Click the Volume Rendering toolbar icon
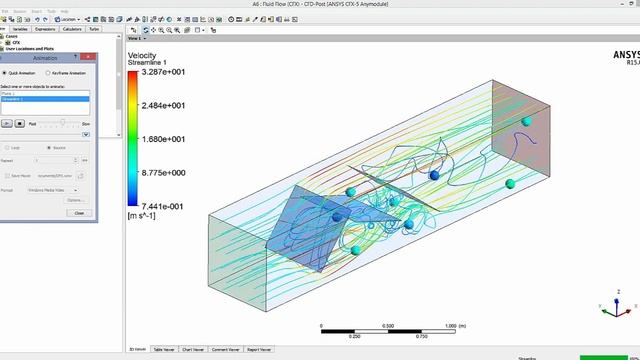Viewport: 640px width, 360px height. 119,19
